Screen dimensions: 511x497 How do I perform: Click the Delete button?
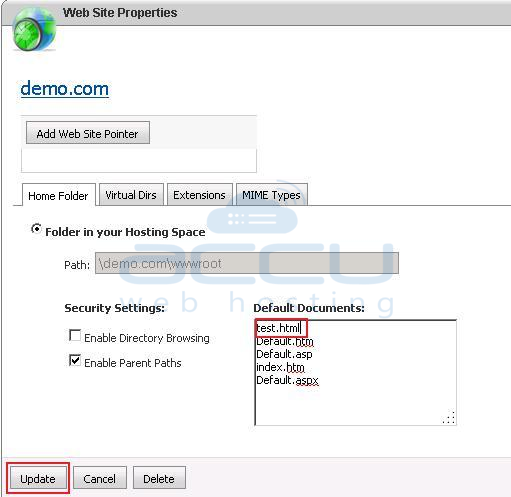click(159, 478)
